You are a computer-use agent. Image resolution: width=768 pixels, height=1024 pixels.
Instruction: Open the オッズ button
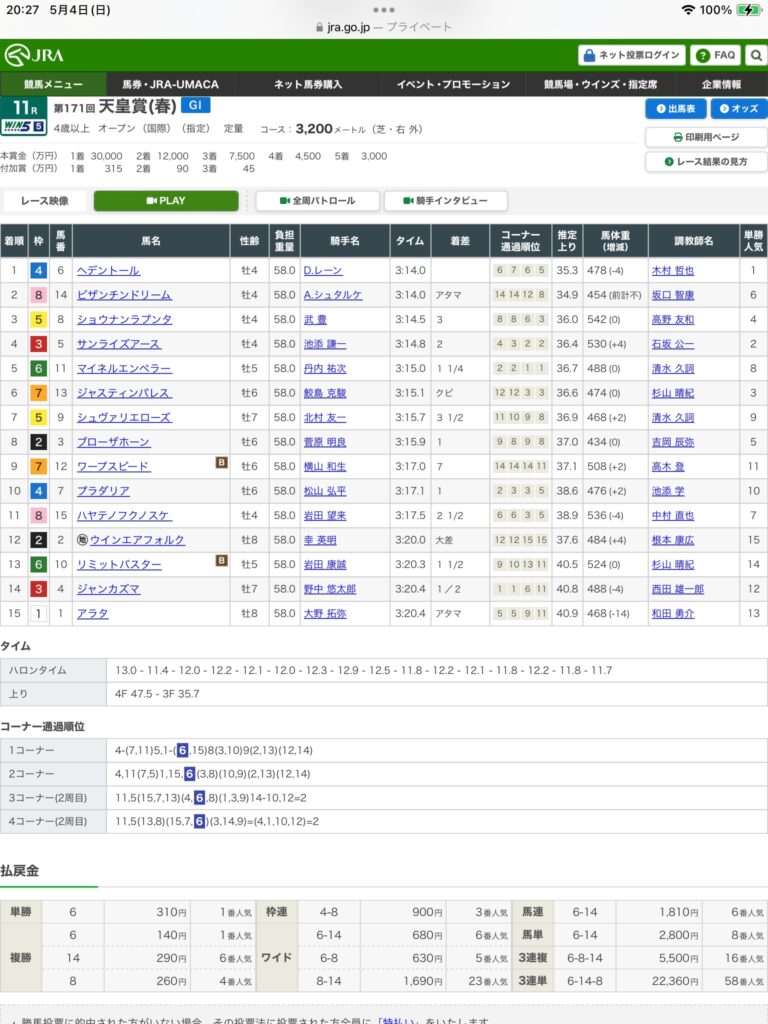coord(739,108)
